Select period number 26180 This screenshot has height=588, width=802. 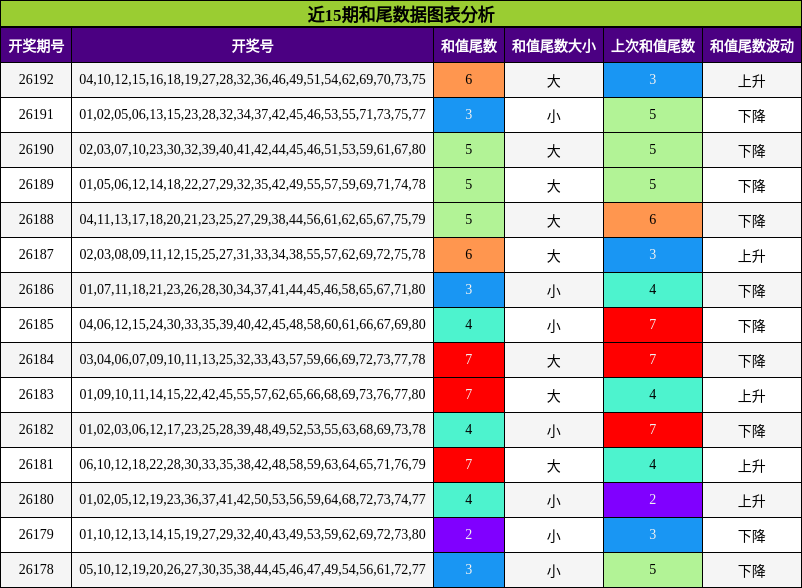coord(36,500)
